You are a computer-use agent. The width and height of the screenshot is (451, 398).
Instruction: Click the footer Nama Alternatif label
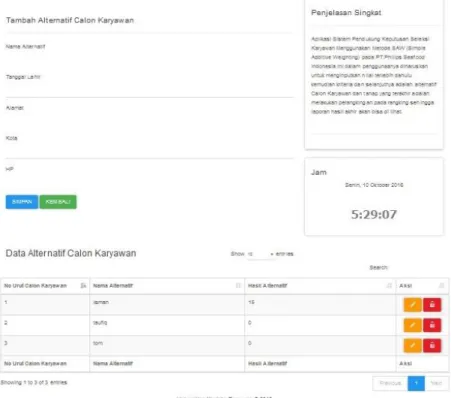113,363
